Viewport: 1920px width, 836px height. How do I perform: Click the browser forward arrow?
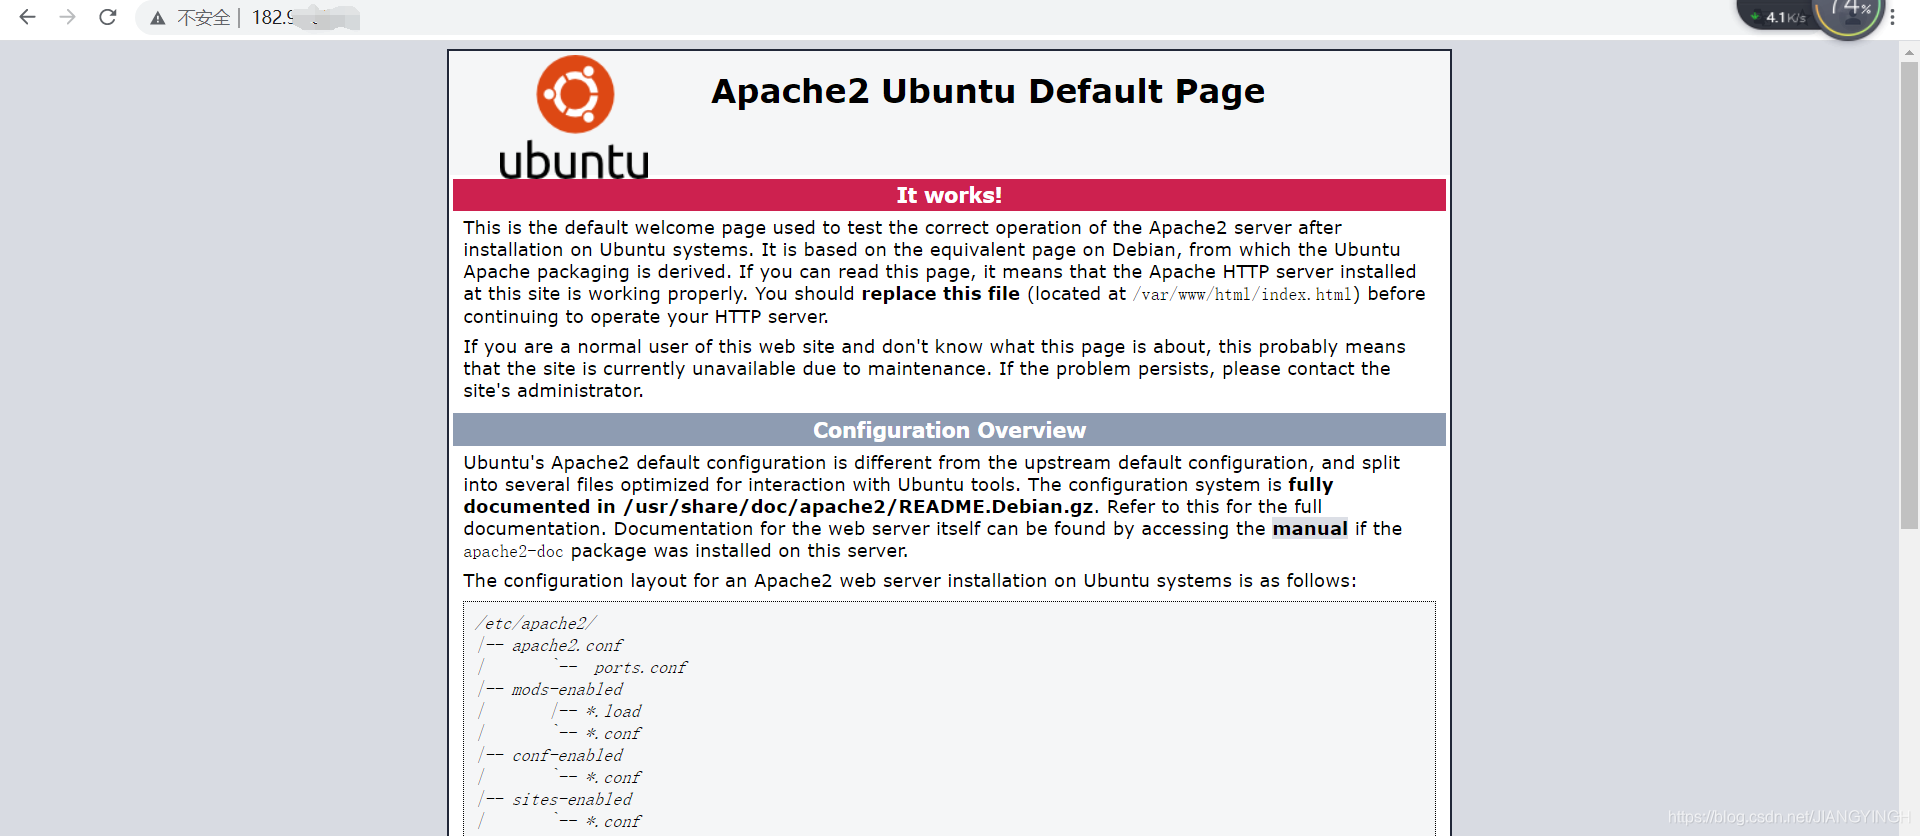(67, 17)
